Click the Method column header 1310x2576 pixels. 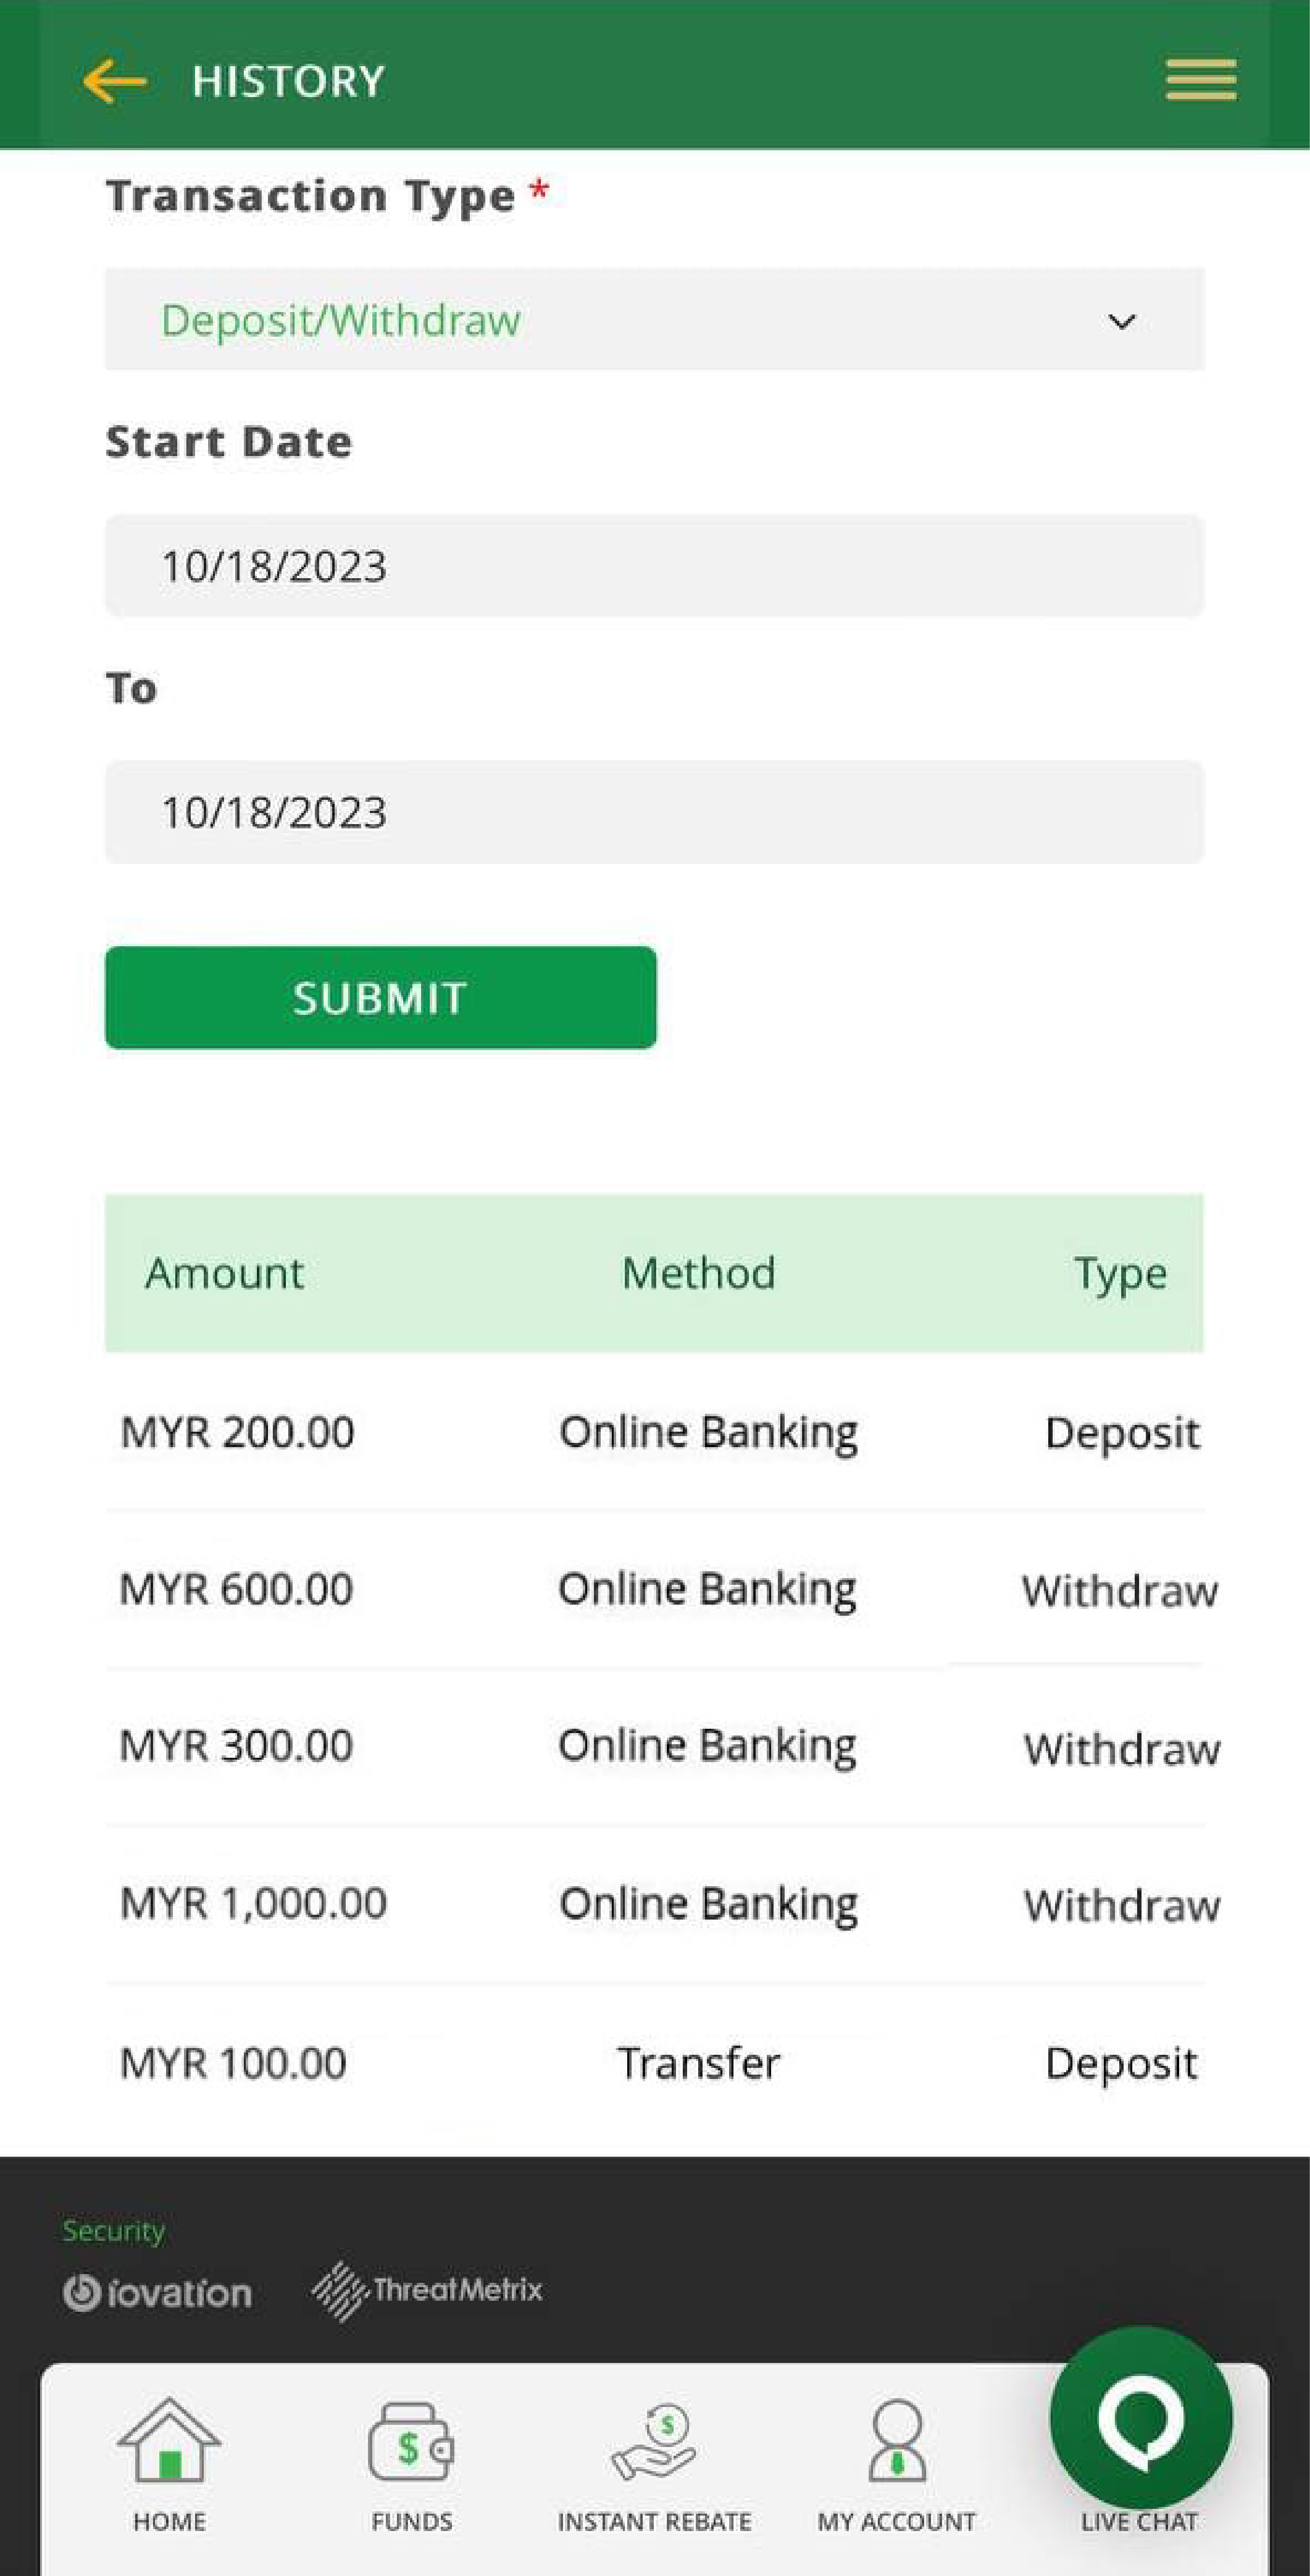click(698, 1273)
